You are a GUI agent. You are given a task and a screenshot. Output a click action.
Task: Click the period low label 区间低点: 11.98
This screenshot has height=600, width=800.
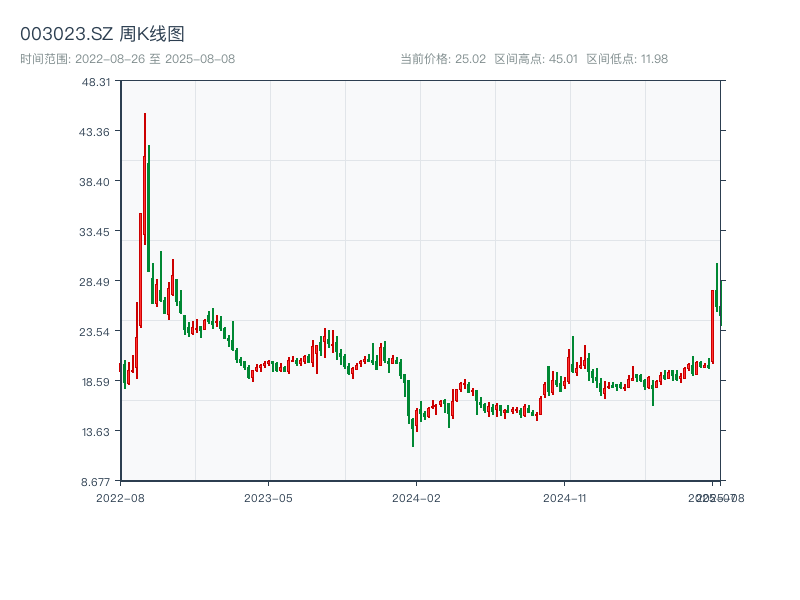pyautogui.click(x=627, y=59)
